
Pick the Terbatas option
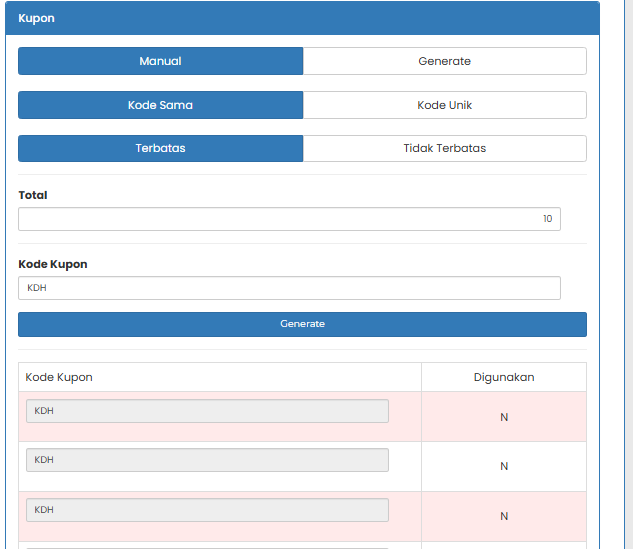pos(160,148)
